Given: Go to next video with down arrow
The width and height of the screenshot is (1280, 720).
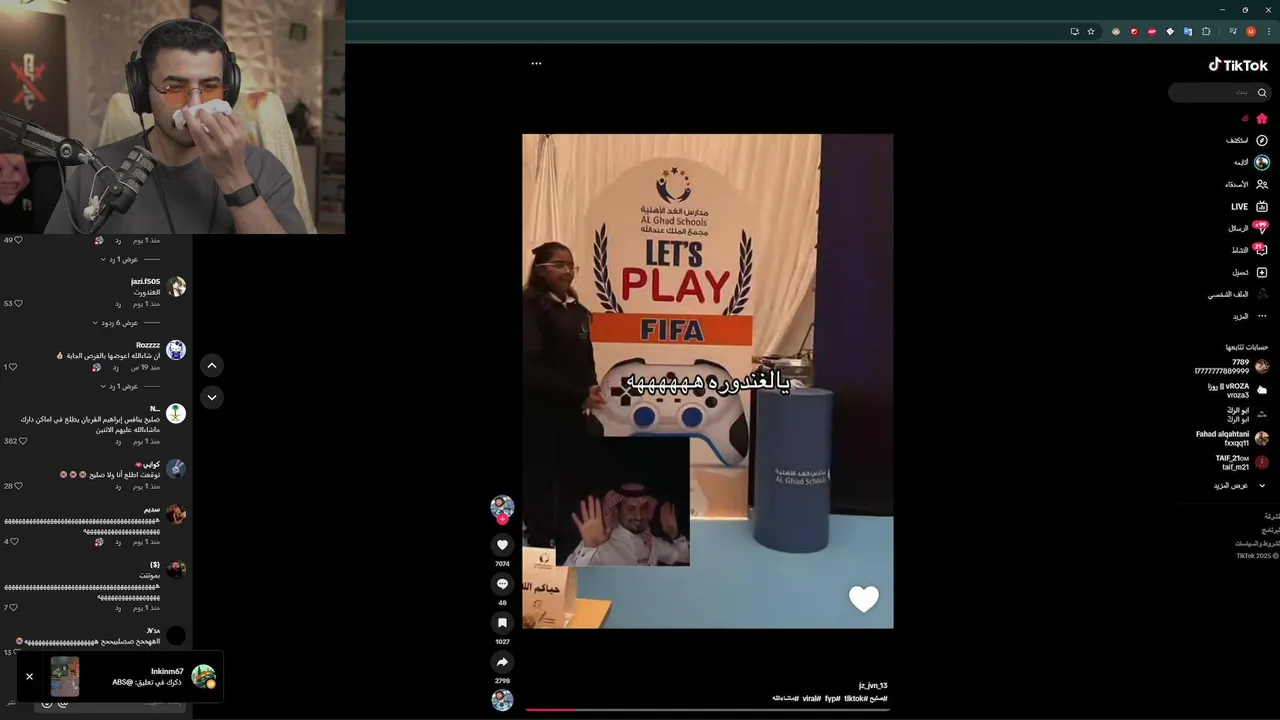Looking at the screenshot, I should [x=212, y=398].
